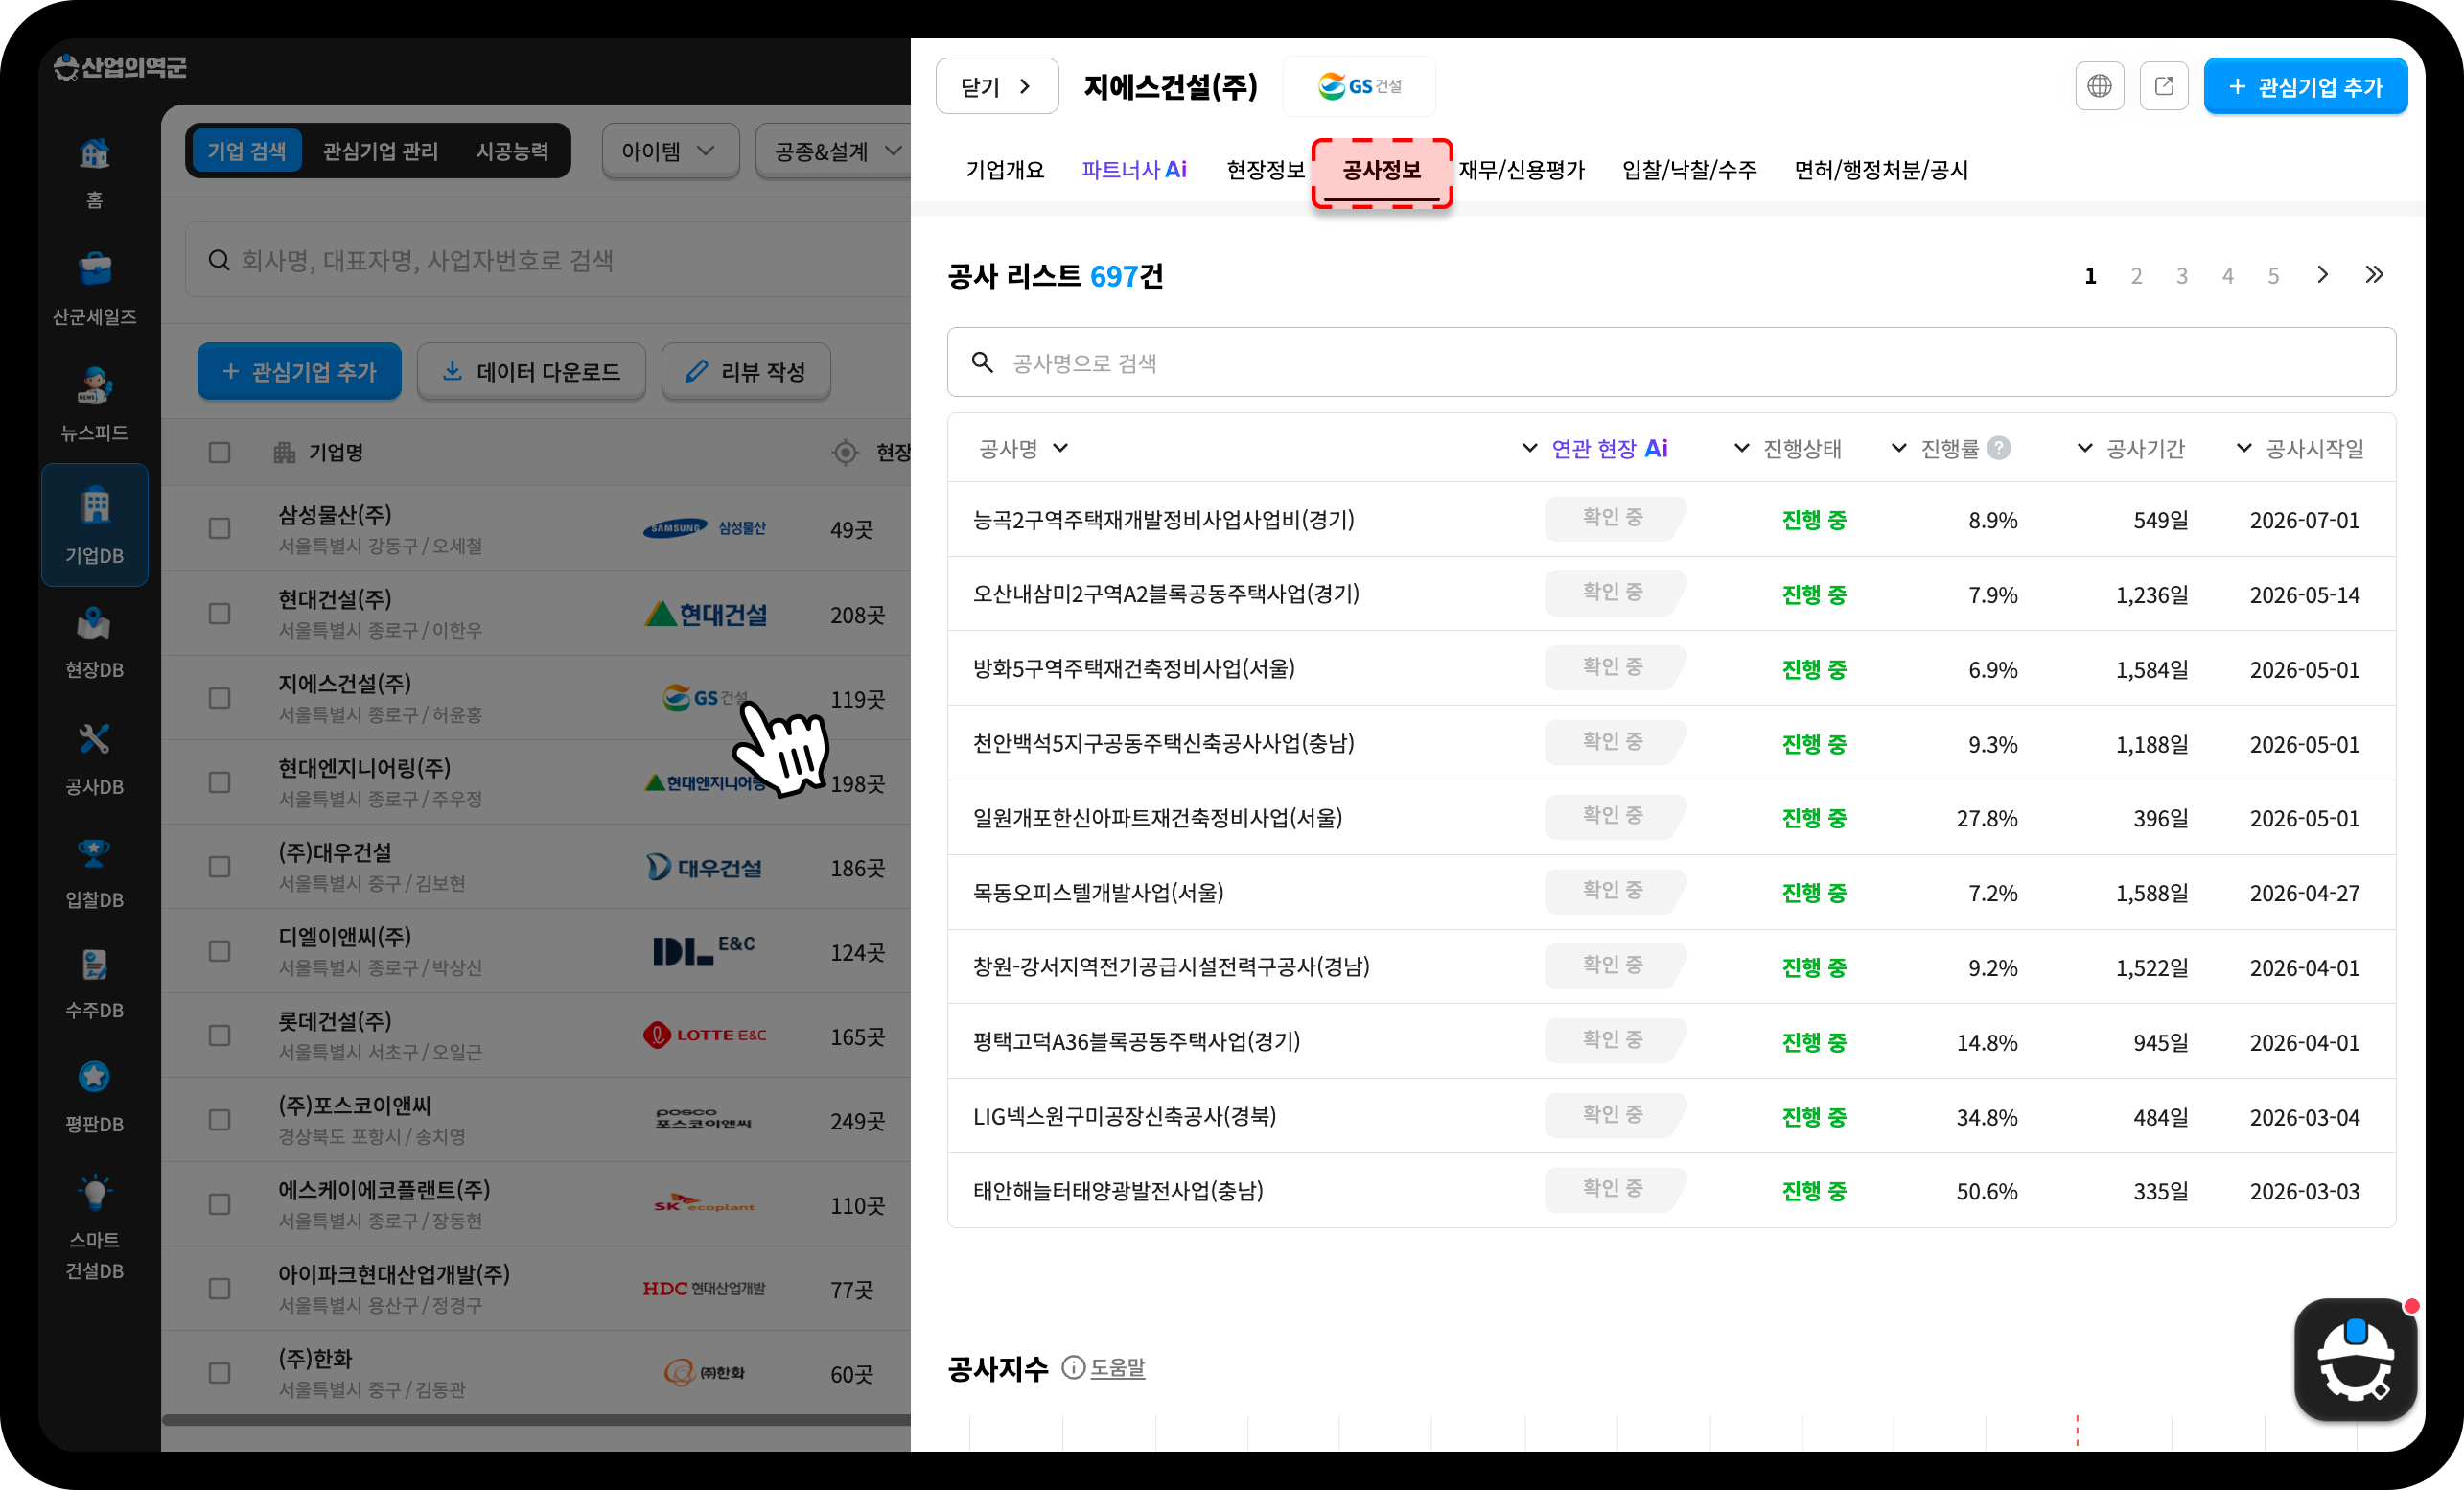Screen dimensions: 2464x1490
Task: Check the 현대엔지니어링(주) row checkbox
Action: pos(219,782)
